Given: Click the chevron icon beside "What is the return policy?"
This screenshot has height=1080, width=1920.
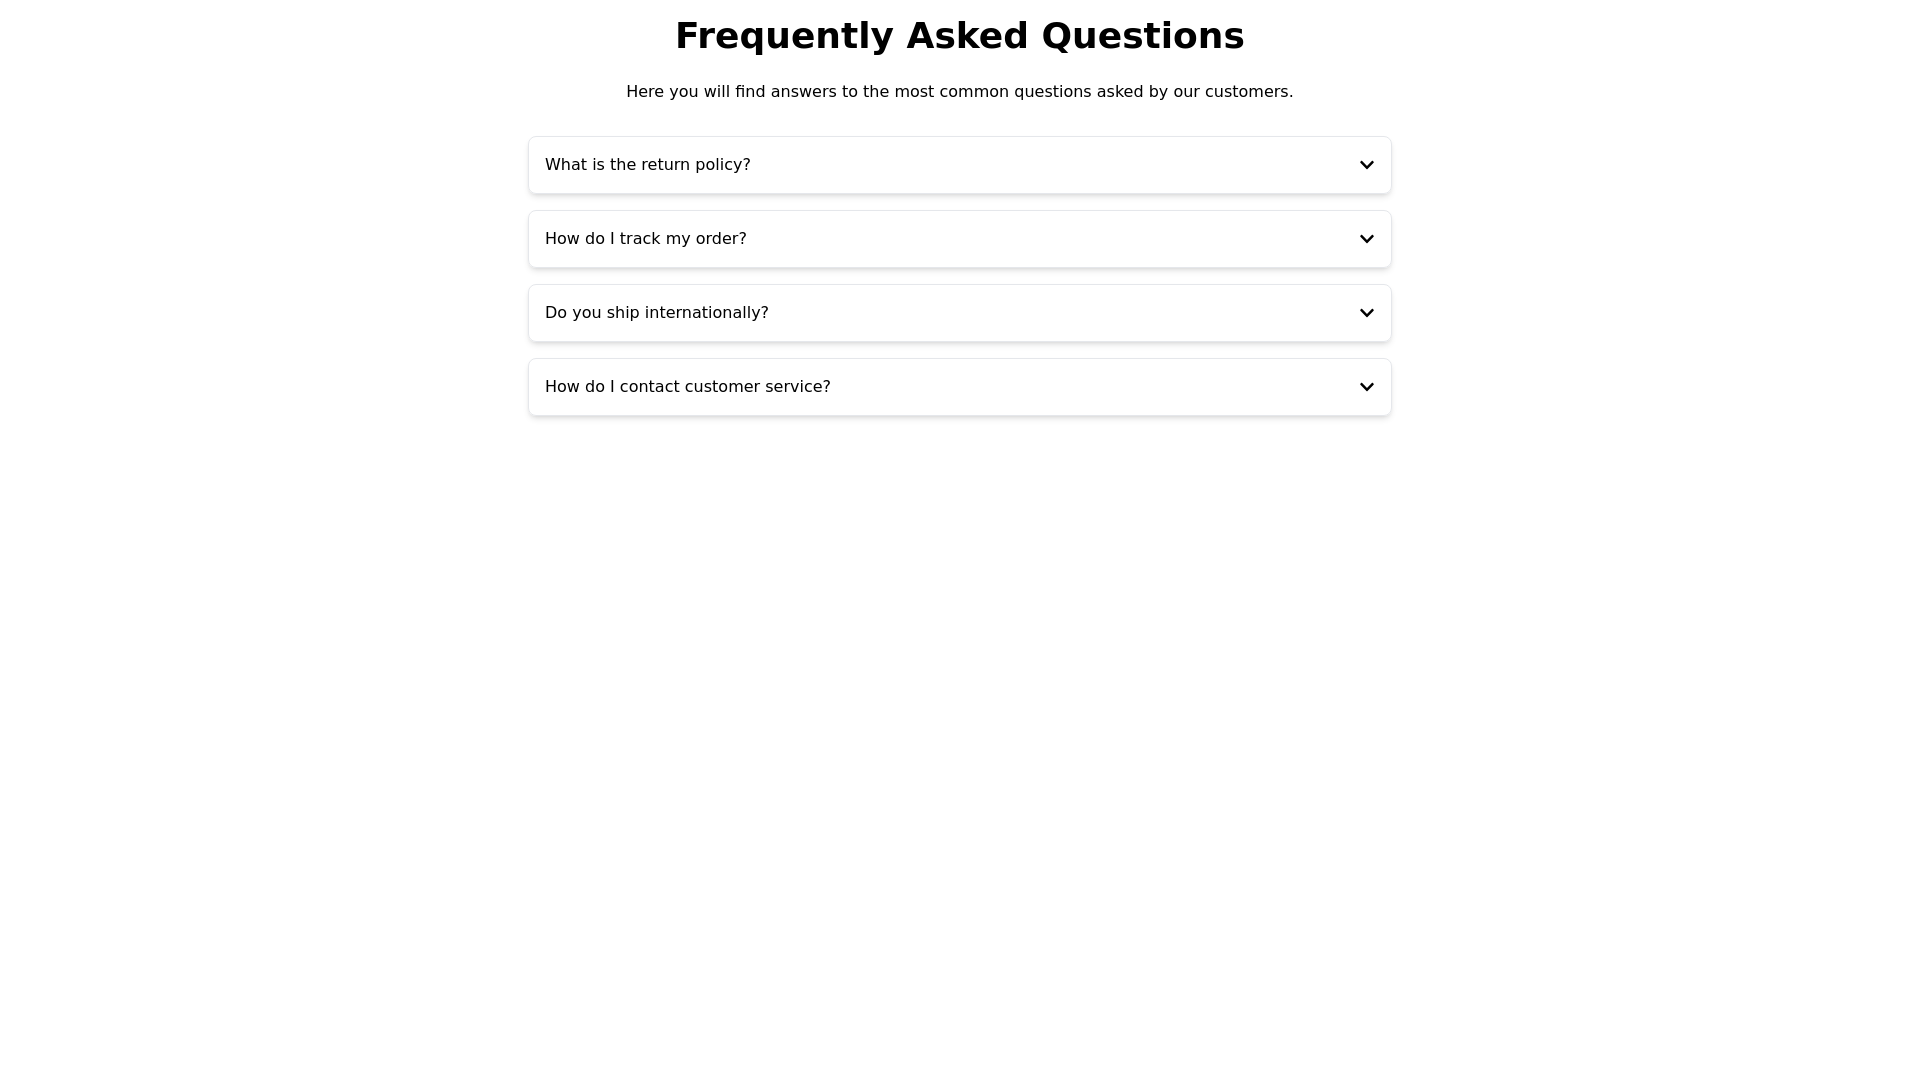Looking at the screenshot, I should [1366, 165].
